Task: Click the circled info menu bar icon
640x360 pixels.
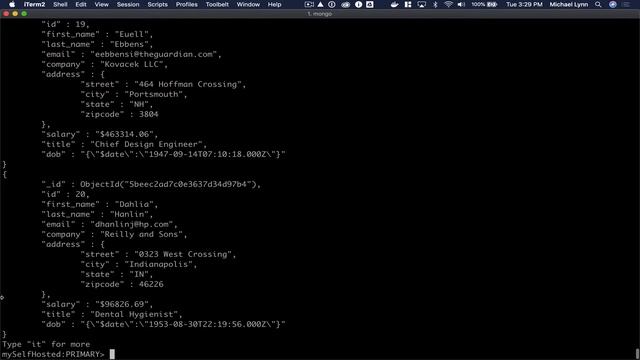Action: click(x=358, y=4)
